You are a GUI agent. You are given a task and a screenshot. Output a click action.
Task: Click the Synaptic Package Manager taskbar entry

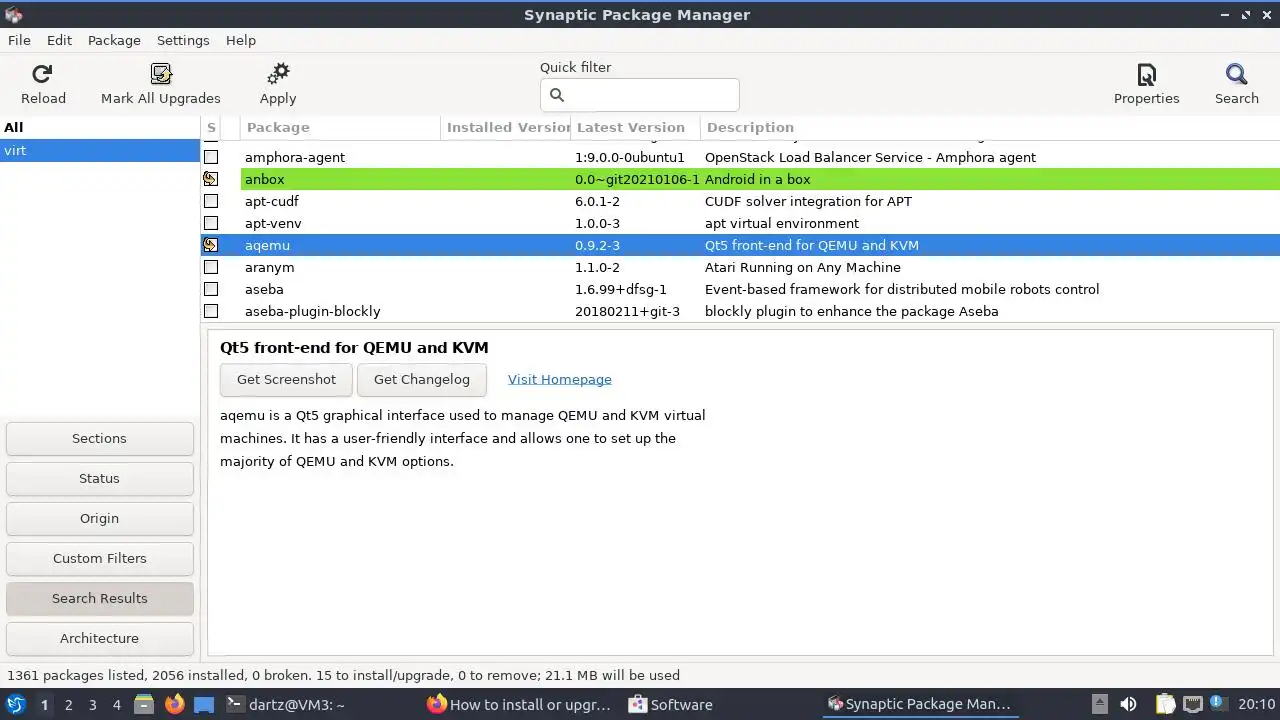921,704
